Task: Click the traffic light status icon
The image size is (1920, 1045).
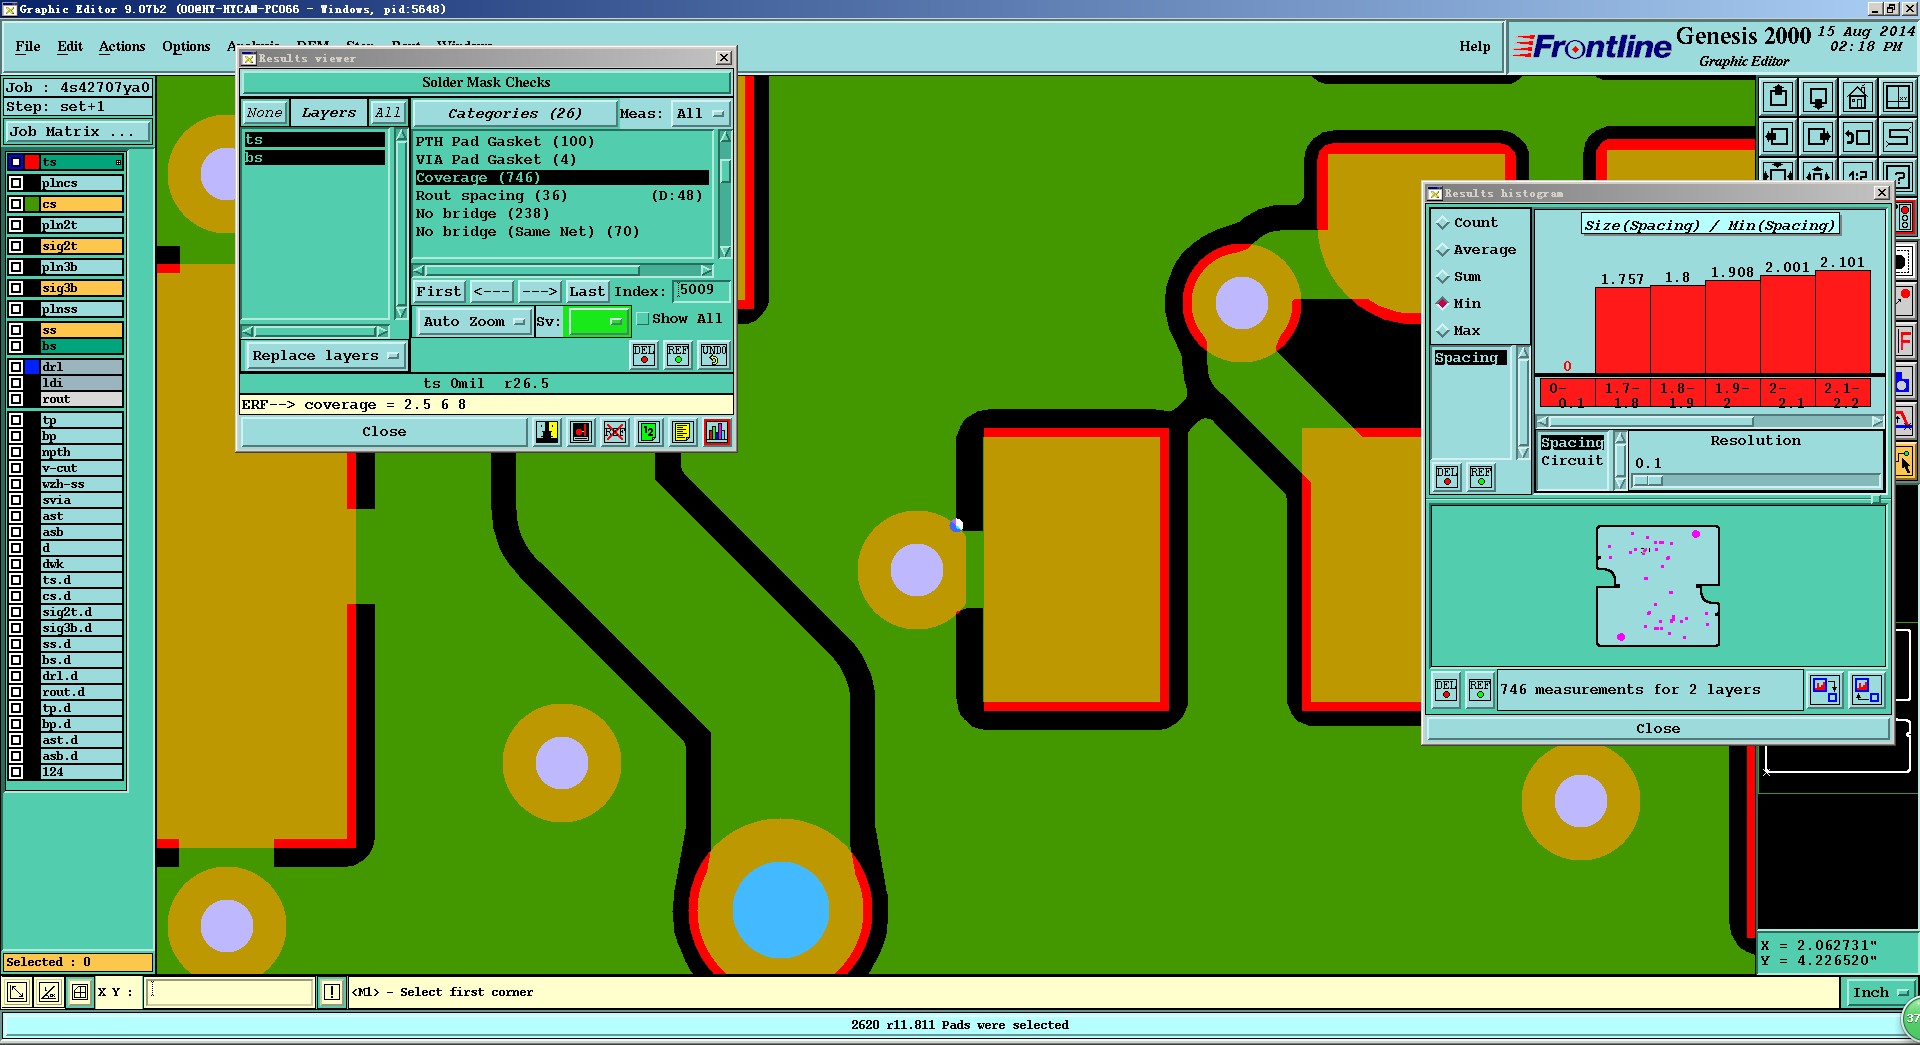Action: coord(1905,217)
